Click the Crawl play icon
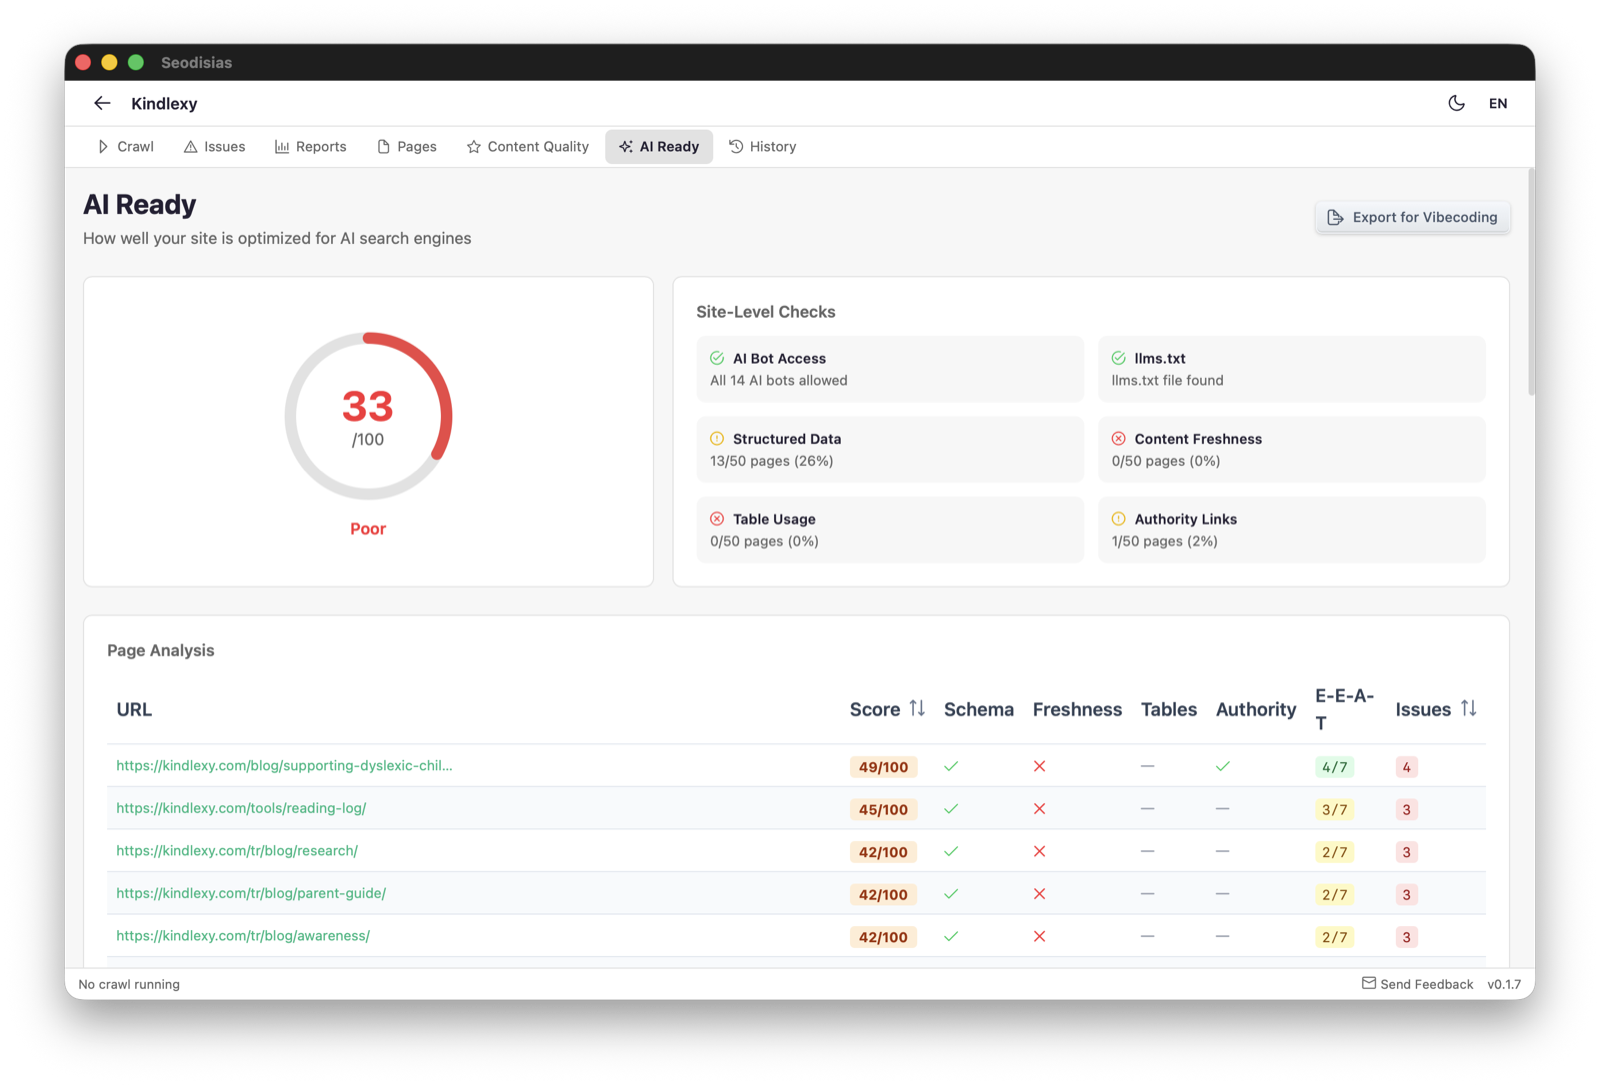Screen dimensions: 1600x1085 102,147
